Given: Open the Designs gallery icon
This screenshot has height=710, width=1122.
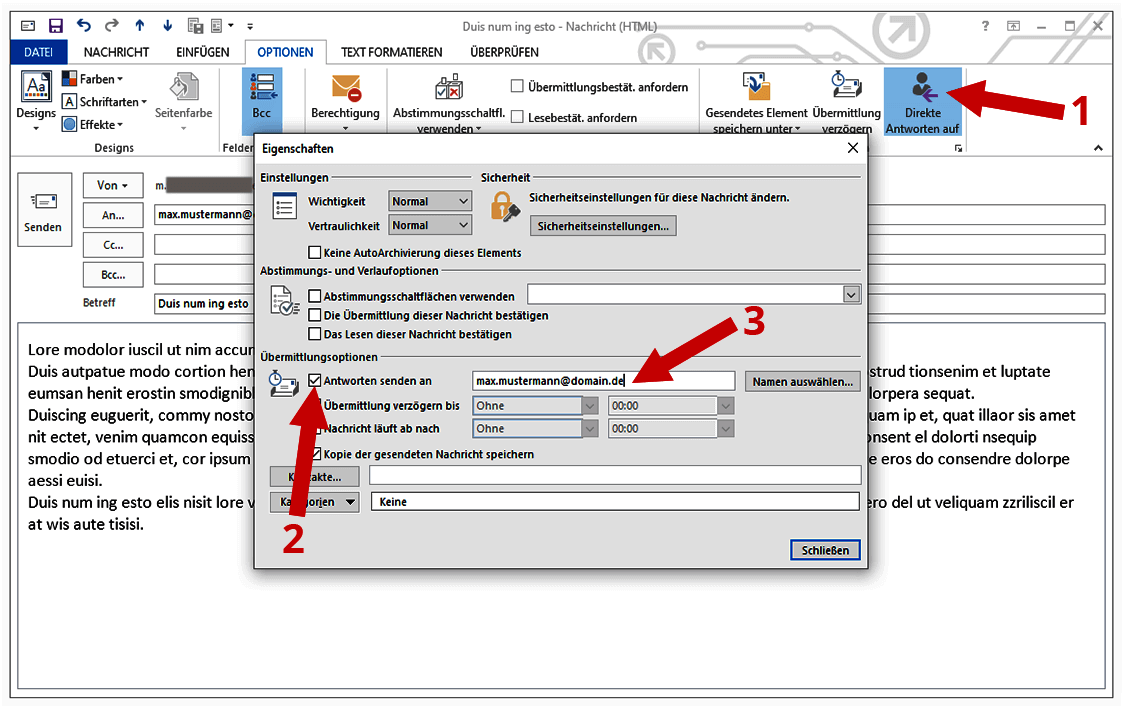Looking at the screenshot, I should click(x=35, y=97).
